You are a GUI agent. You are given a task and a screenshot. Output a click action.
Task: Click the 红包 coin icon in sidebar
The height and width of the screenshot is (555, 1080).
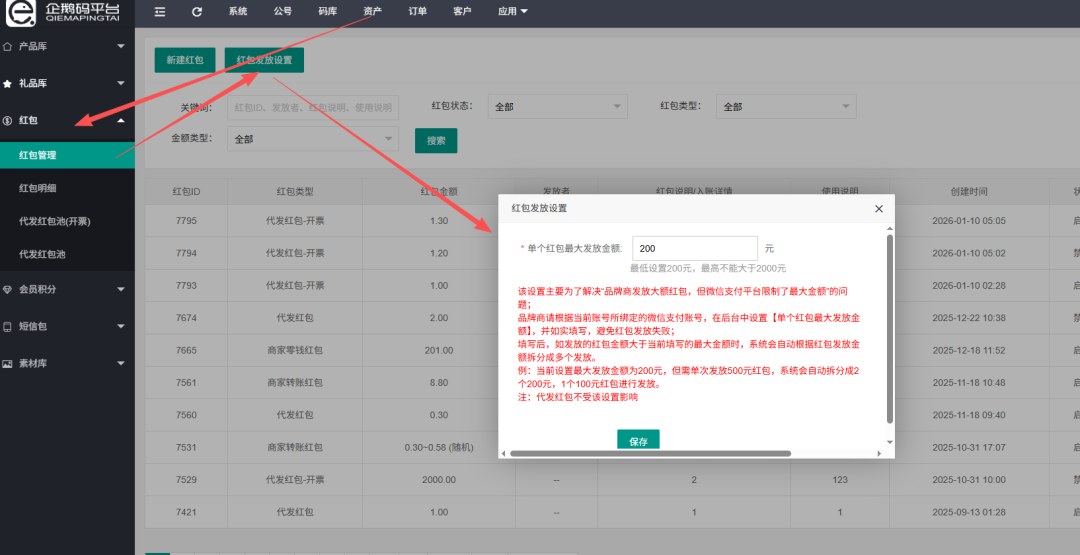pos(8,121)
